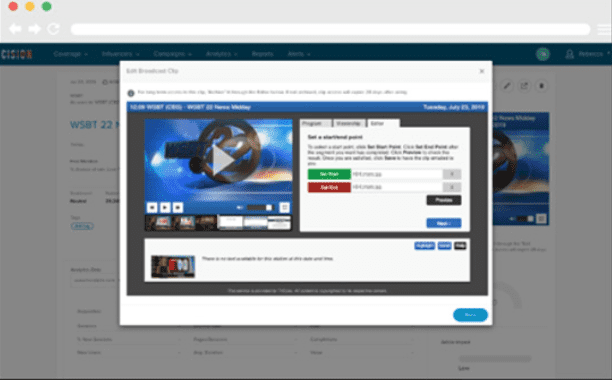612x380 pixels.
Task: Click the green Set Start button
Action: pos(329,174)
